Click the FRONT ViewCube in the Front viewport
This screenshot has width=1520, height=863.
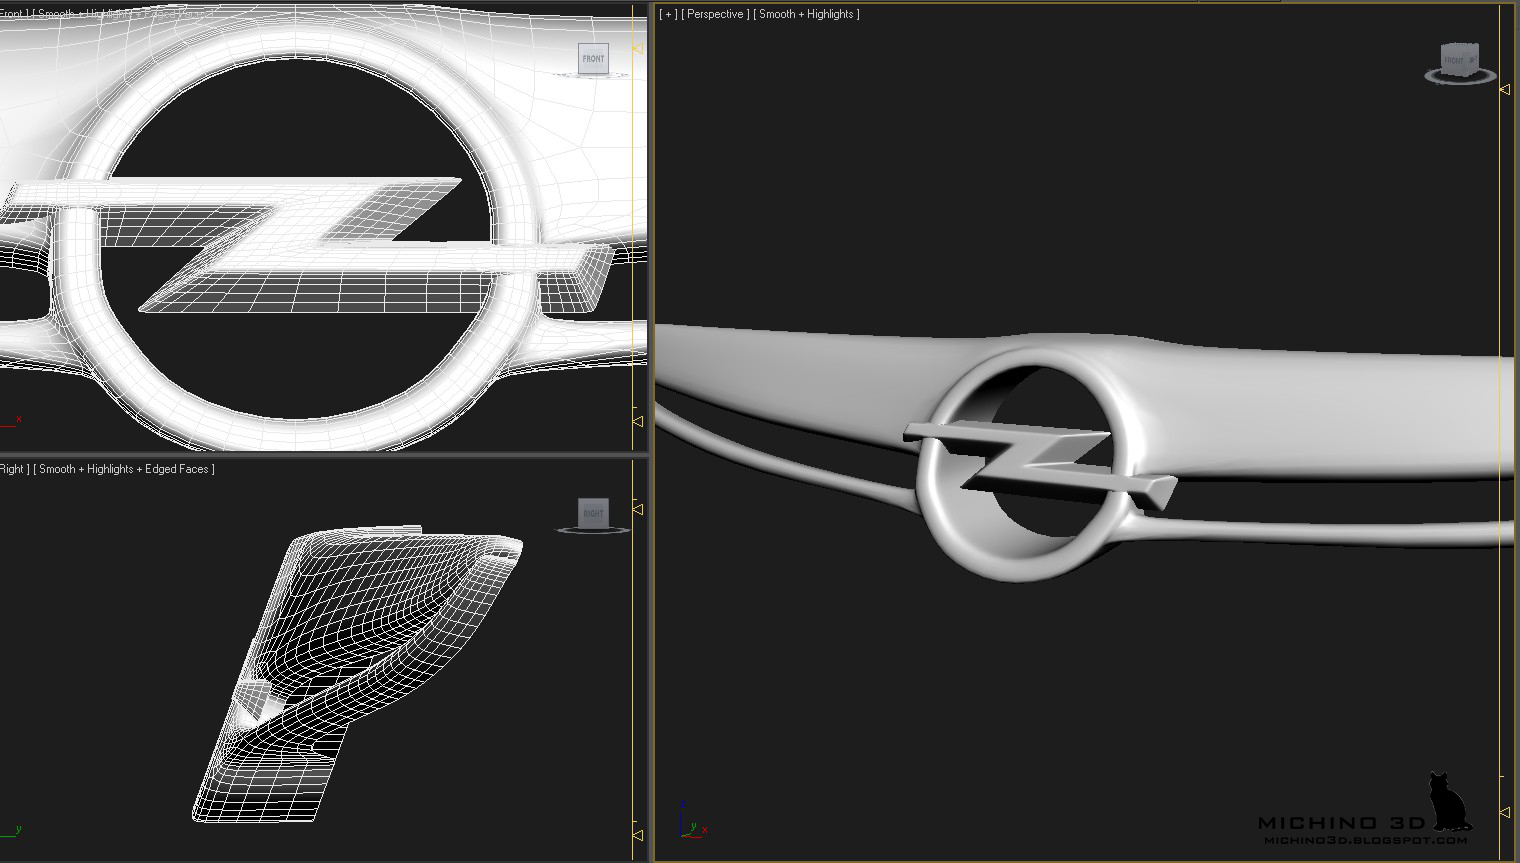[593, 59]
